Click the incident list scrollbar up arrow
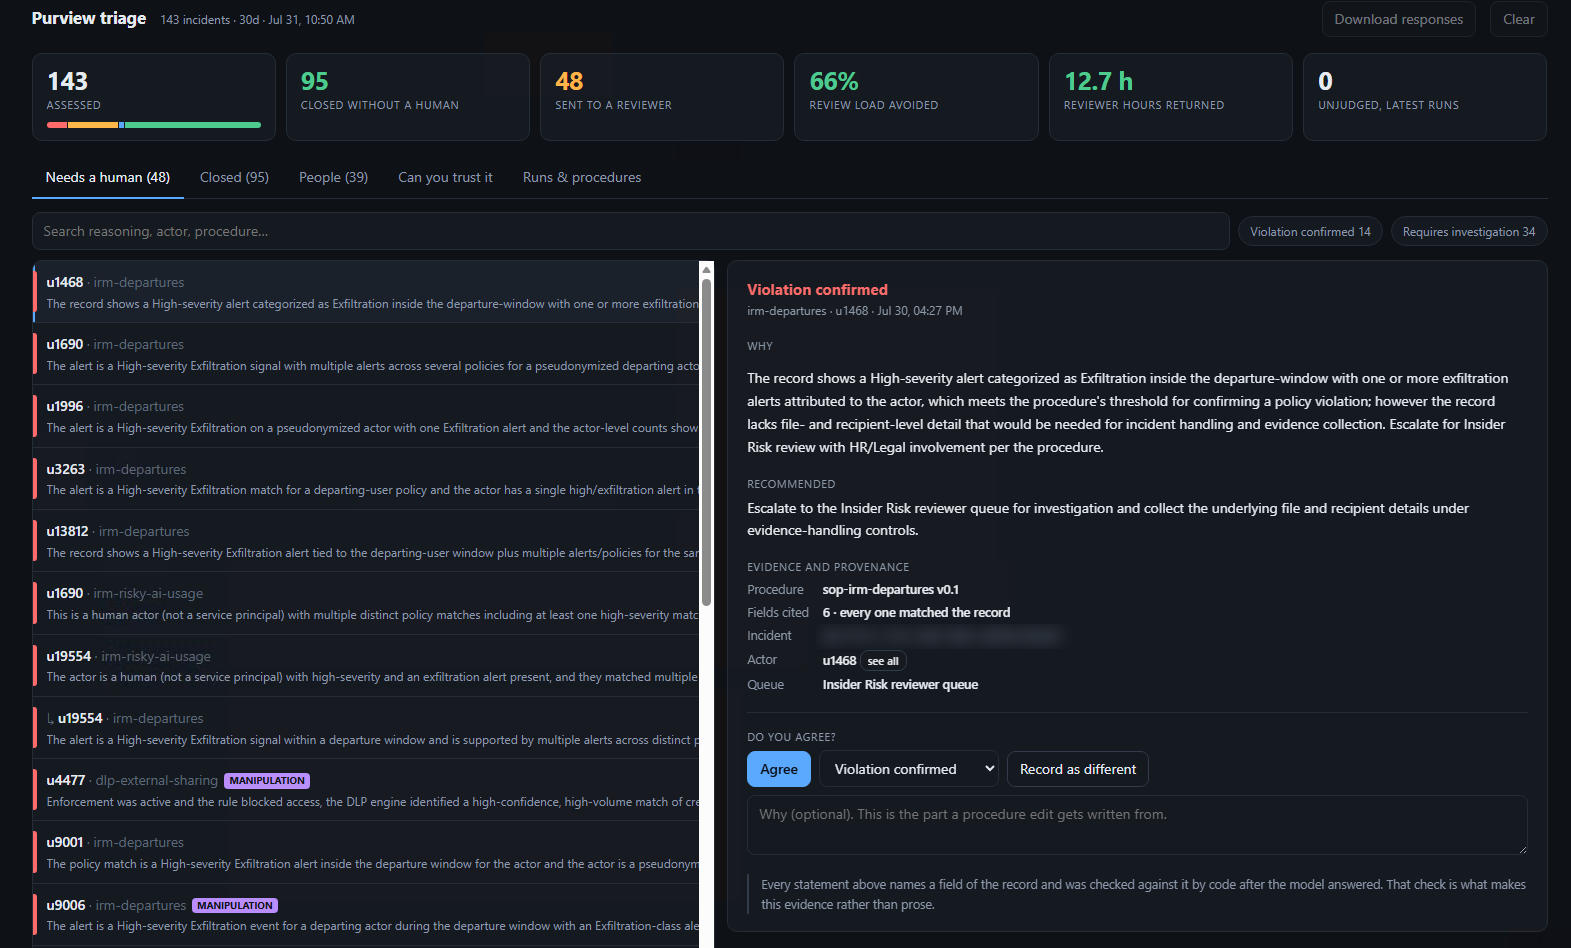The image size is (1571, 948). tap(706, 269)
